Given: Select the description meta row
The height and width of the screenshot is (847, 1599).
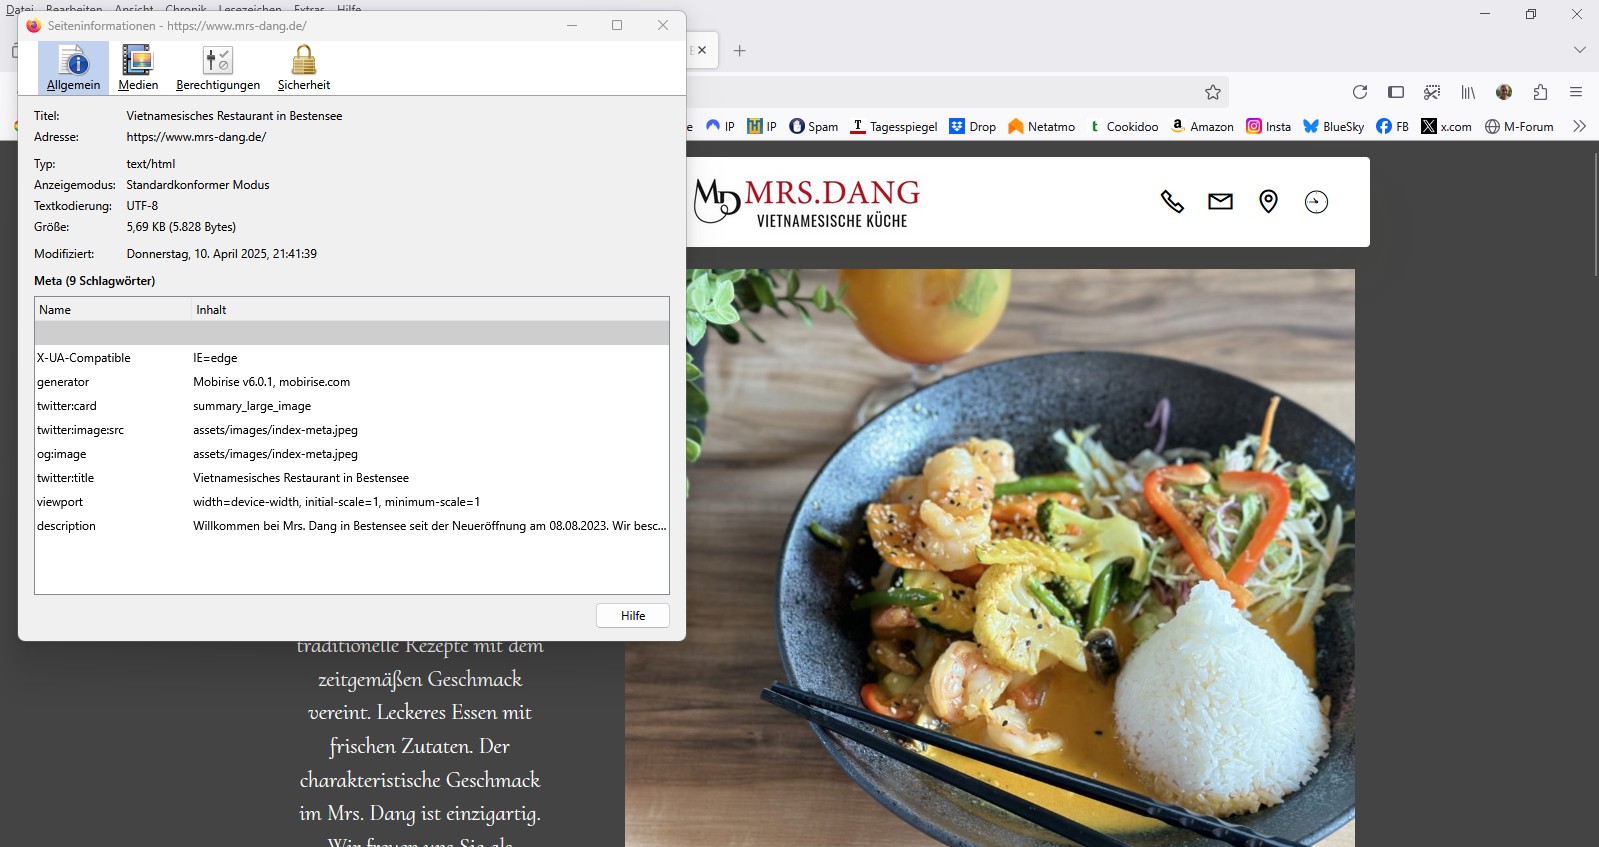Looking at the screenshot, I should 352,526.
